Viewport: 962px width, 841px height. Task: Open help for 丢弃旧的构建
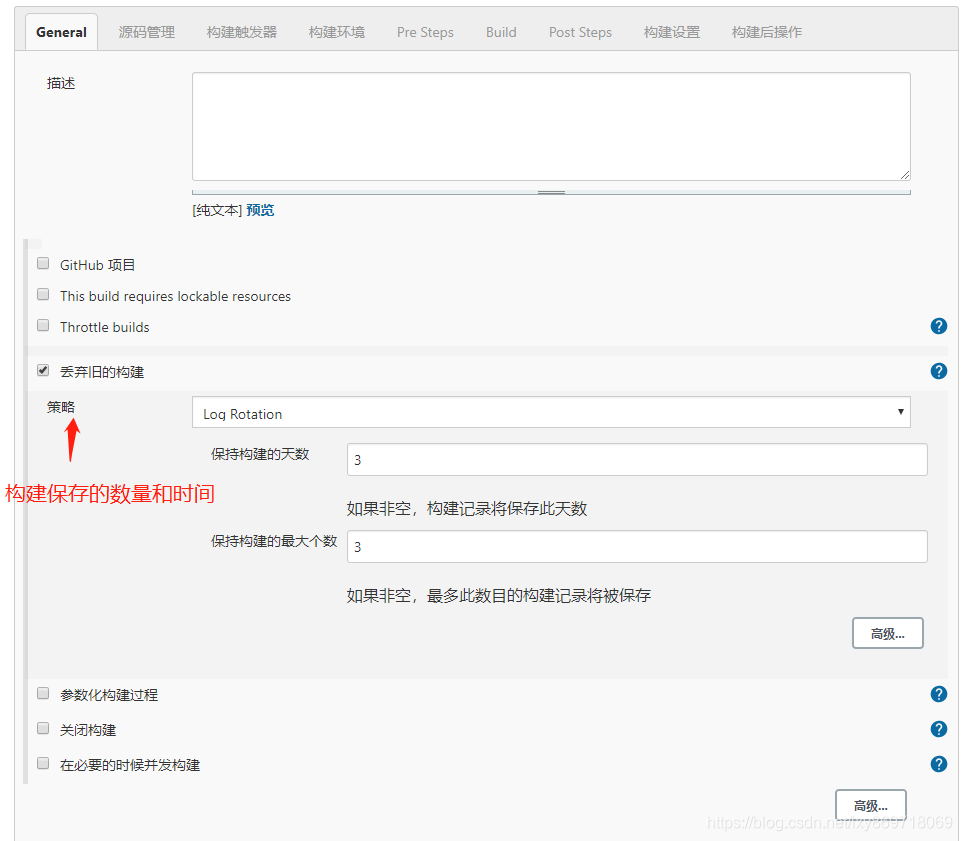tap(938, 371)
